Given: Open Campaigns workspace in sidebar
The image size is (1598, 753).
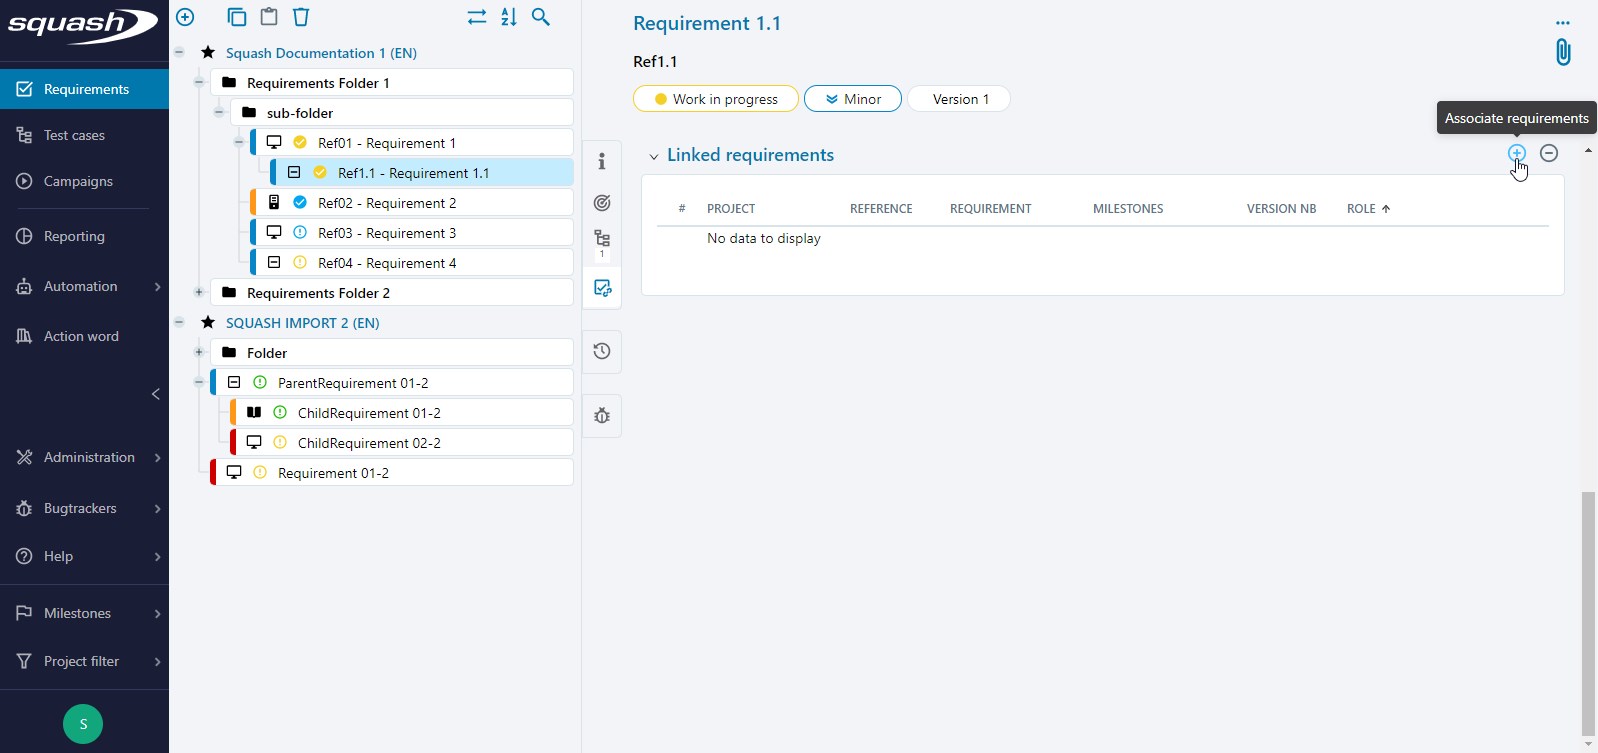Looking at the screenshot, I should [x=78, y=181].
